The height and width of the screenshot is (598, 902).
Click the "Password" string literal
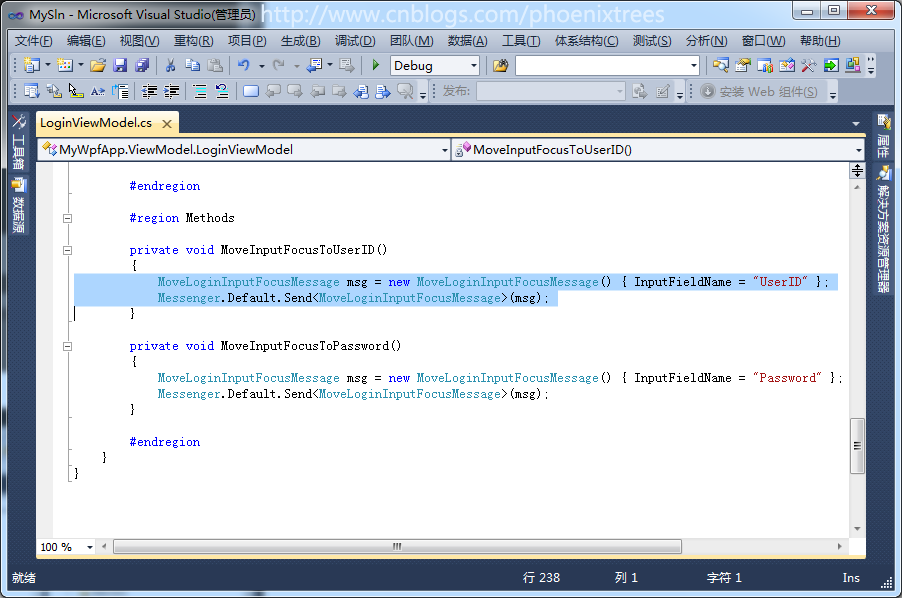[x=787, y=378]
